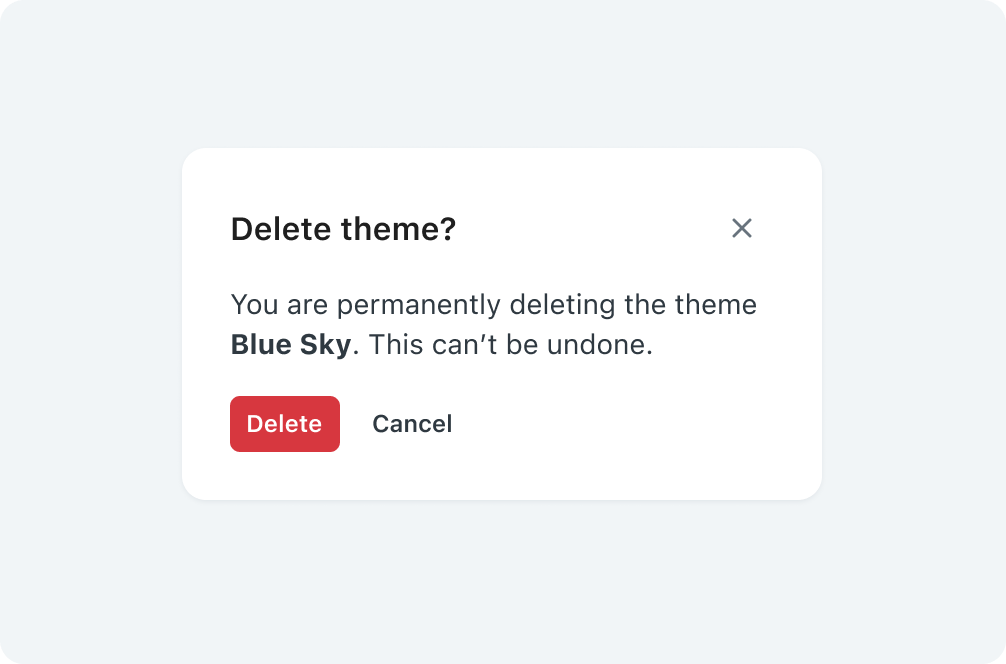Viewport: 1006px width, 664px height.
Task: Hit the X icon beside the dialog title
Action: point(741,228)
